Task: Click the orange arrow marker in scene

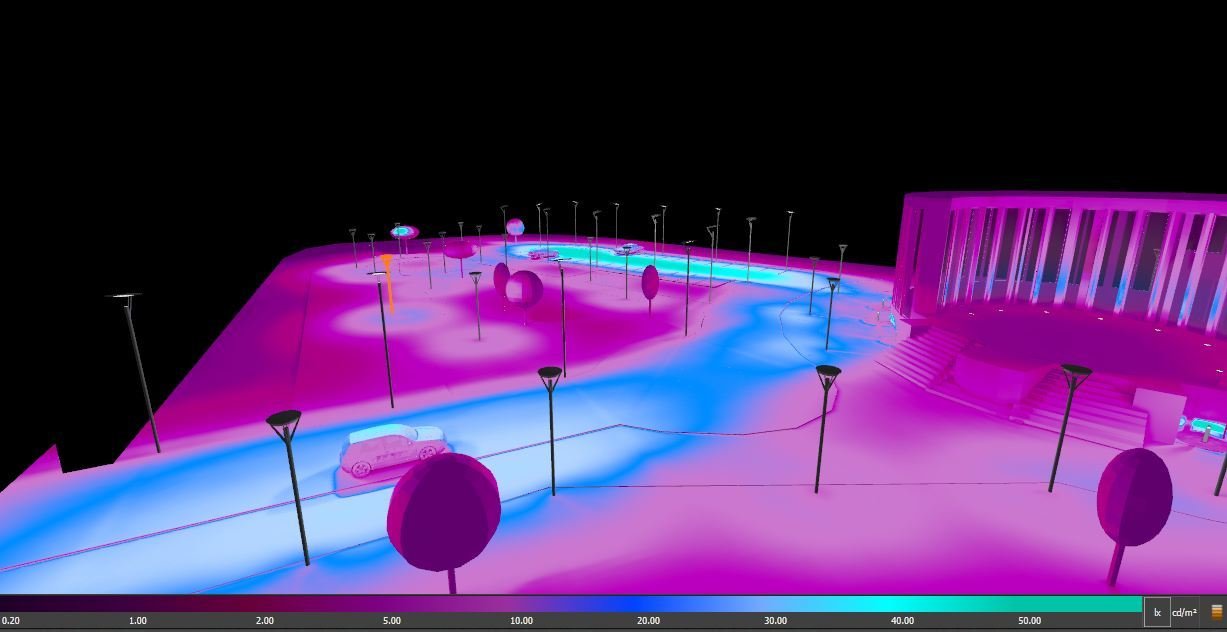Action: (x=388, y=280)
